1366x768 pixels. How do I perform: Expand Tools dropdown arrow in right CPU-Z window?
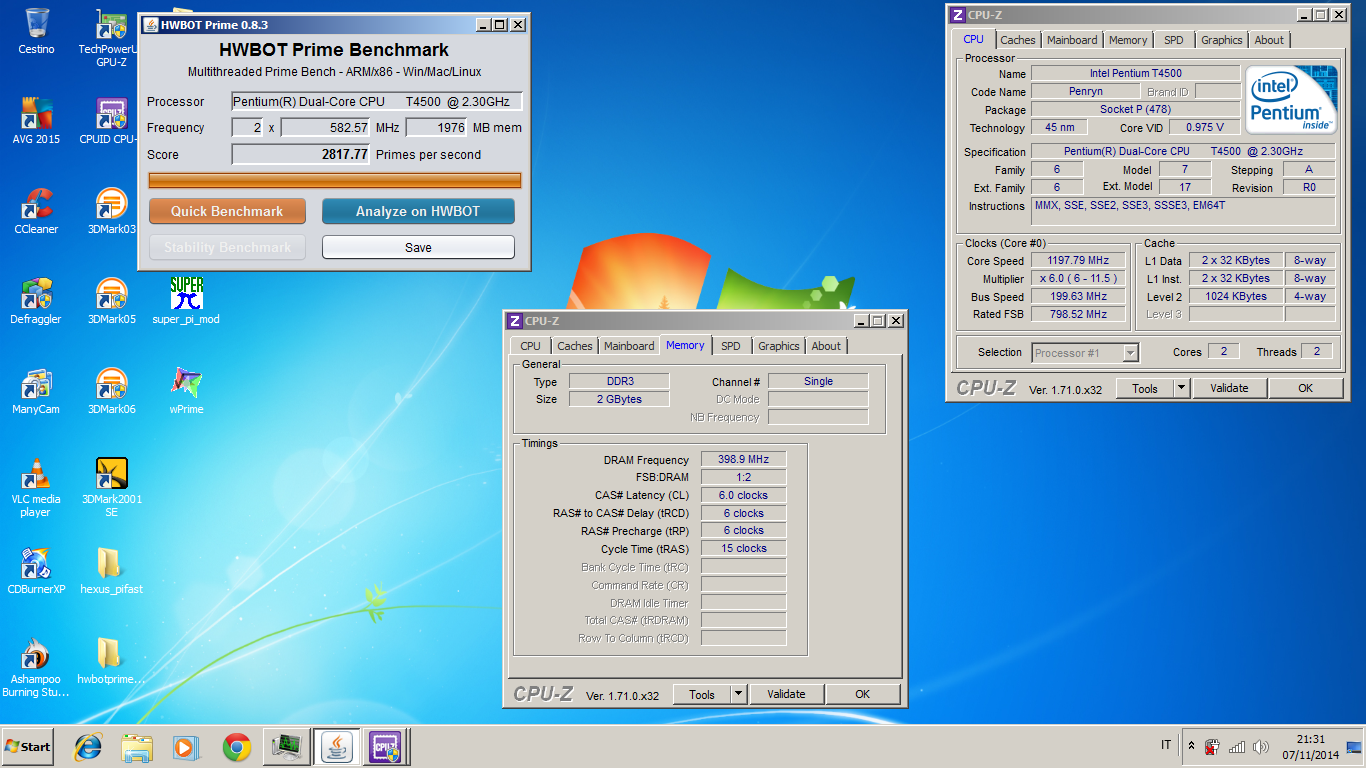tap(1181, 388)
